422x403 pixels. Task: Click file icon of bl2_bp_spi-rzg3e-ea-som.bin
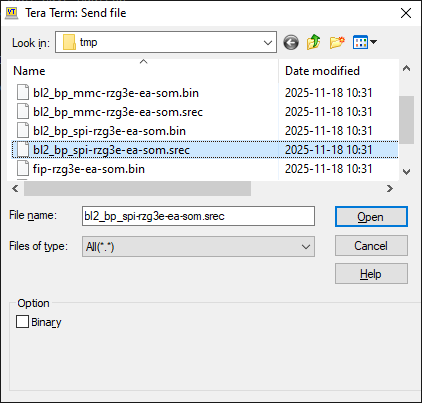(23, 130)
